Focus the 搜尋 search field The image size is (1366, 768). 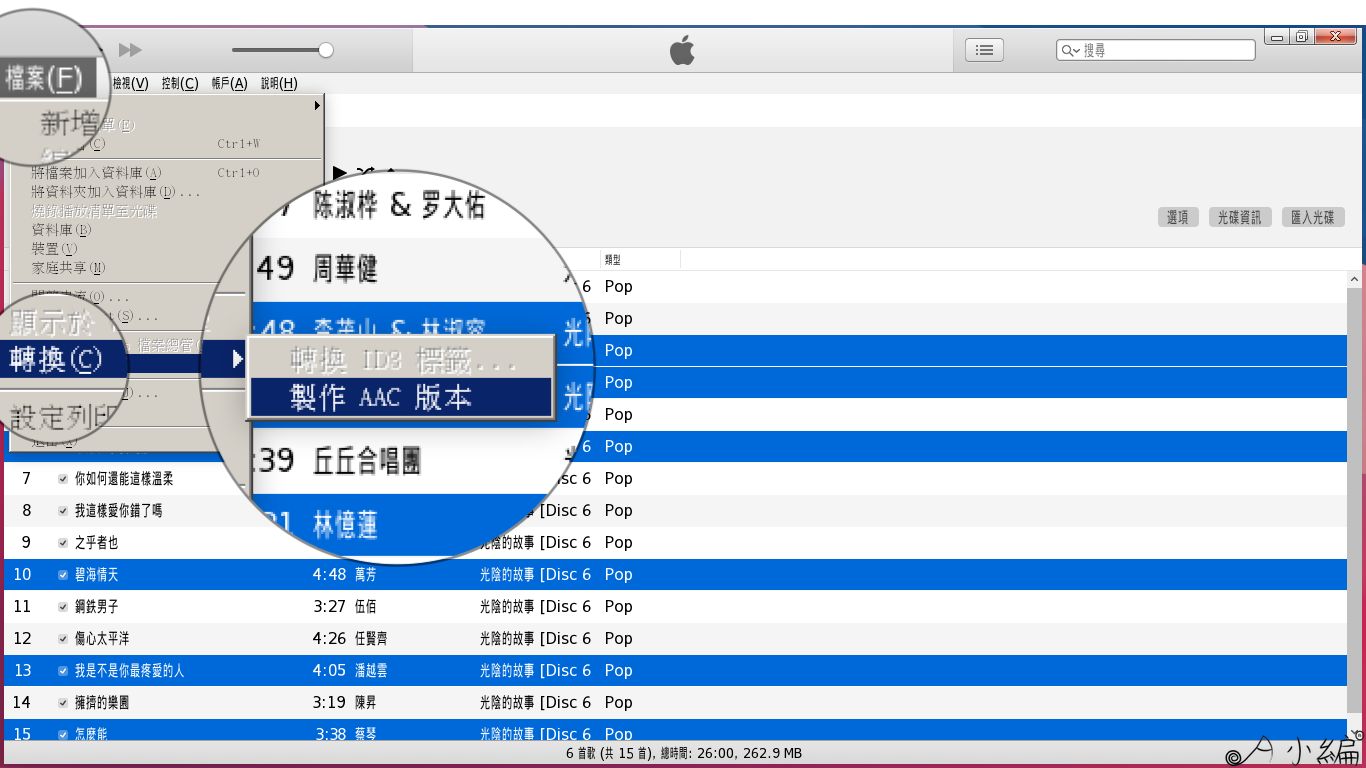1156,50
